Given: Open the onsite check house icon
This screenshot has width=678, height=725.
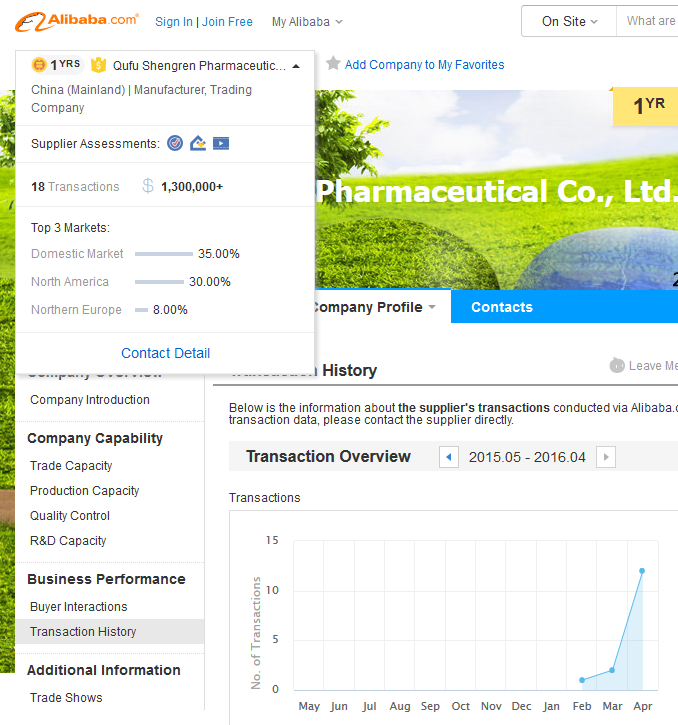Looking at the screenshot, I should (198, 143).
